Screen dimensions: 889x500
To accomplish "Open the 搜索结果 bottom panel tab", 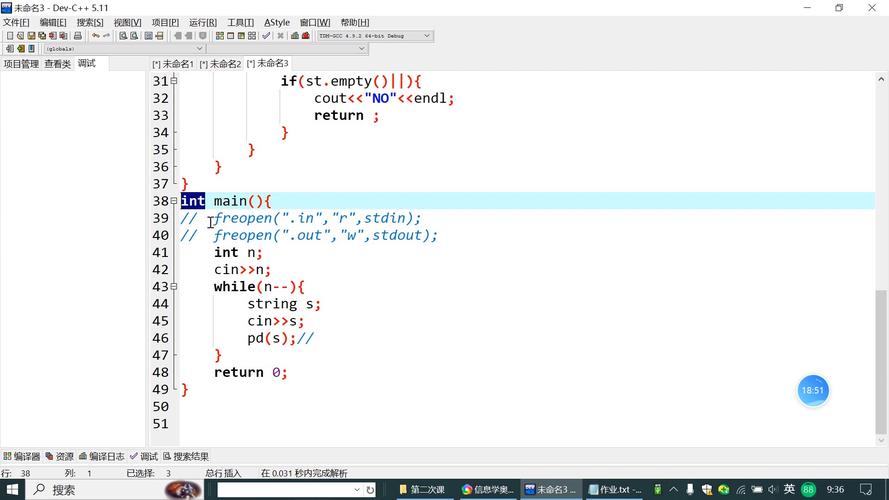I will [x=187, y=456].
